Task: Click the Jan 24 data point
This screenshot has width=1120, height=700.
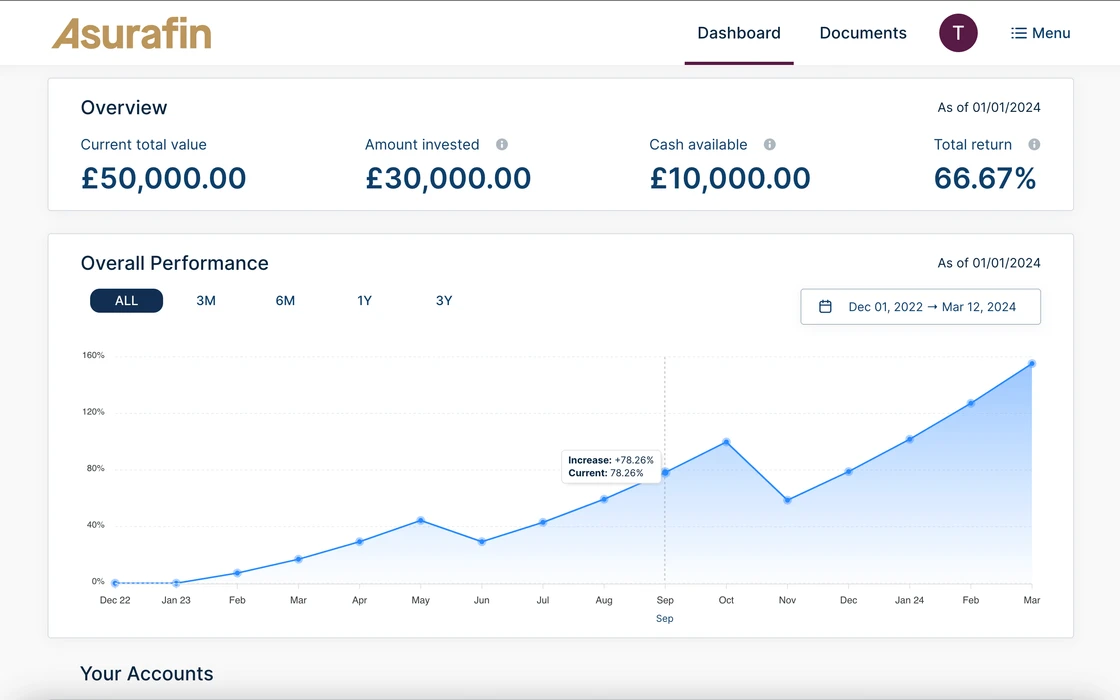Action: [x=909, y=439]
